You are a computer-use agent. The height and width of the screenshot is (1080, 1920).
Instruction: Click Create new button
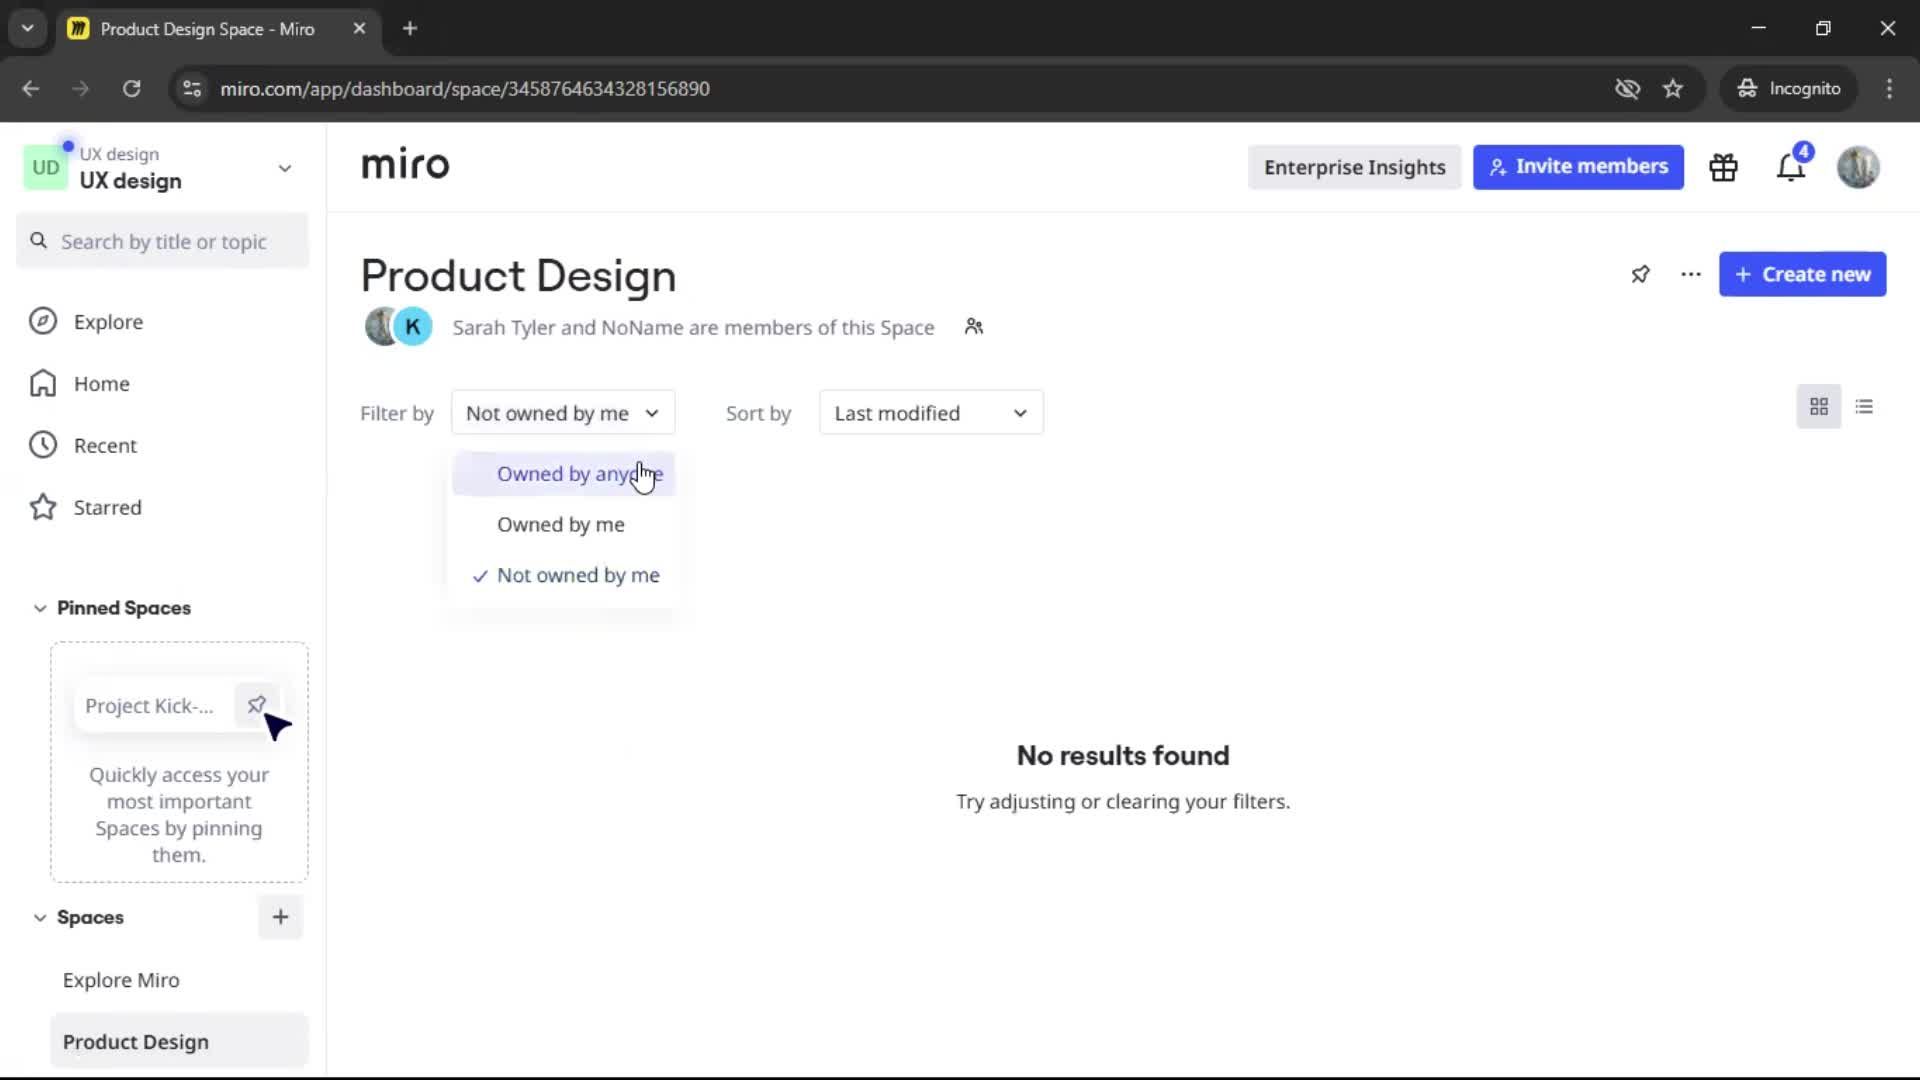coord(1802,274)
